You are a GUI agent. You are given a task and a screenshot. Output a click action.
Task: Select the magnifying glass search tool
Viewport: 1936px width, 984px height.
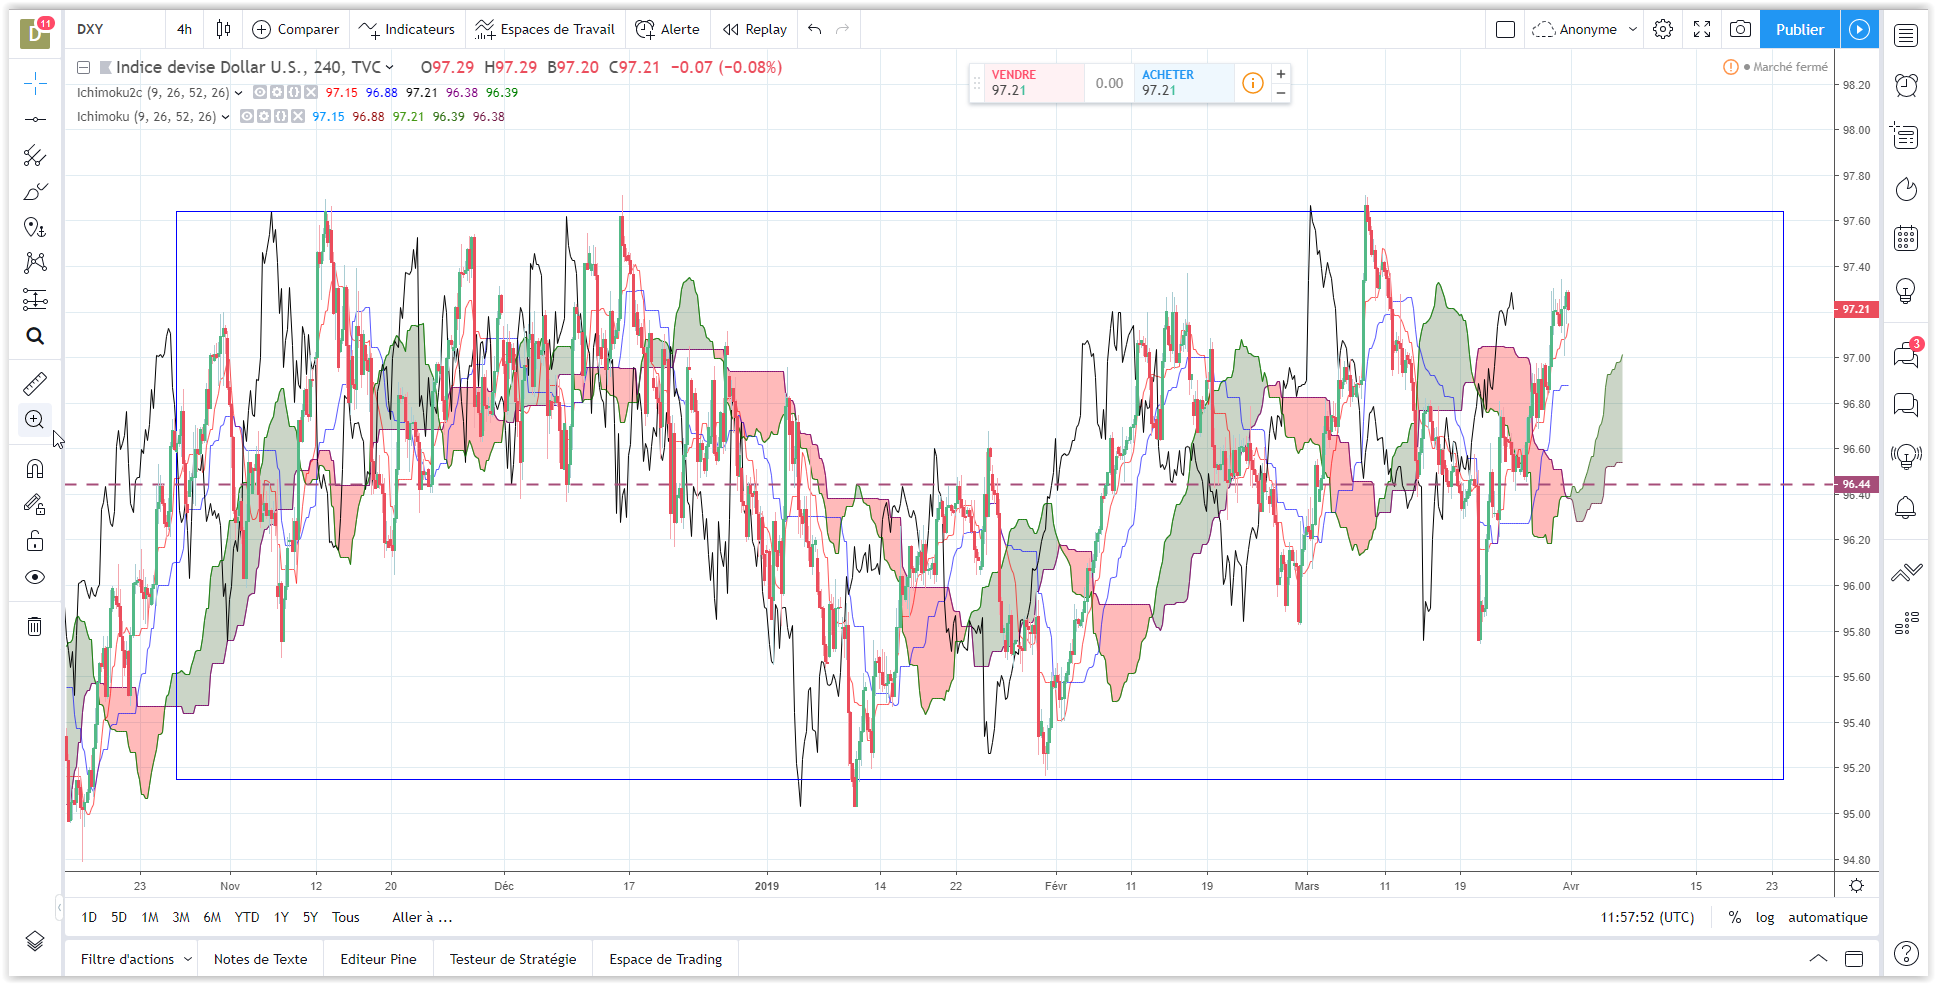(35, 336)
